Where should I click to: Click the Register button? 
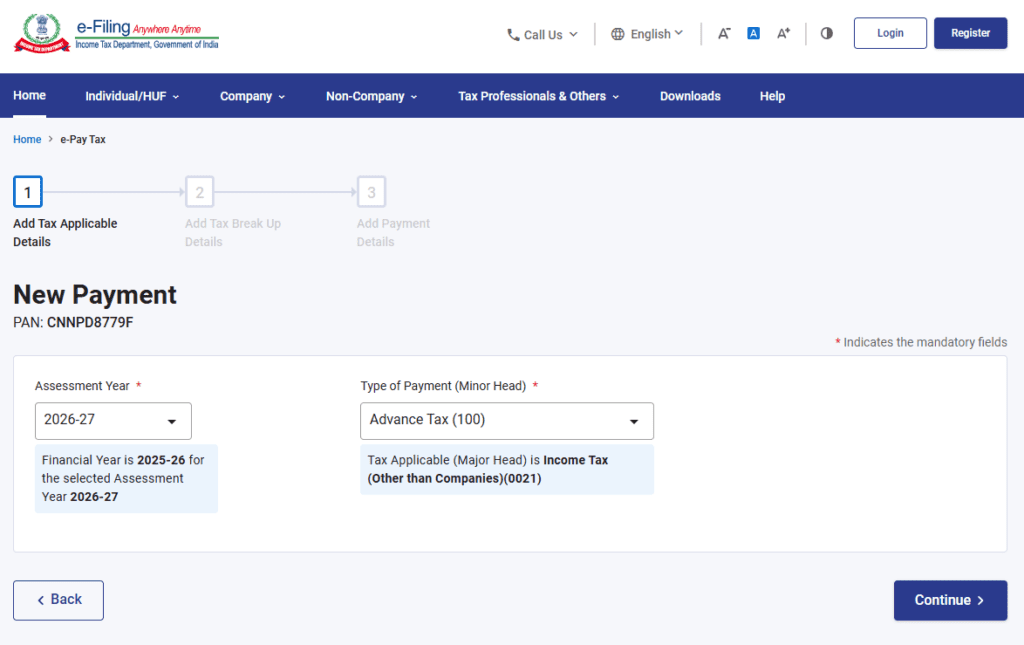tap(970, 33)
